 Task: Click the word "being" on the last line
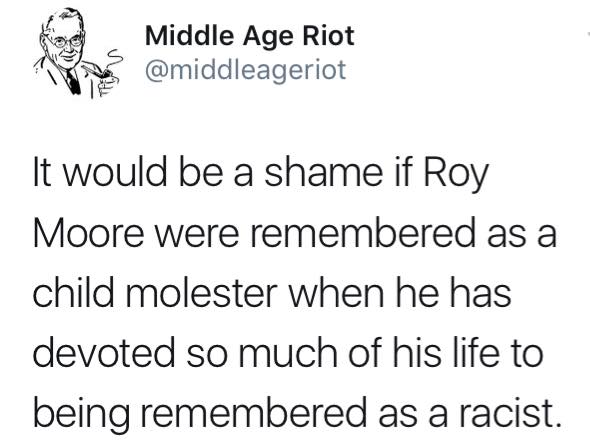pyautogui.click(x=82, y=415)
